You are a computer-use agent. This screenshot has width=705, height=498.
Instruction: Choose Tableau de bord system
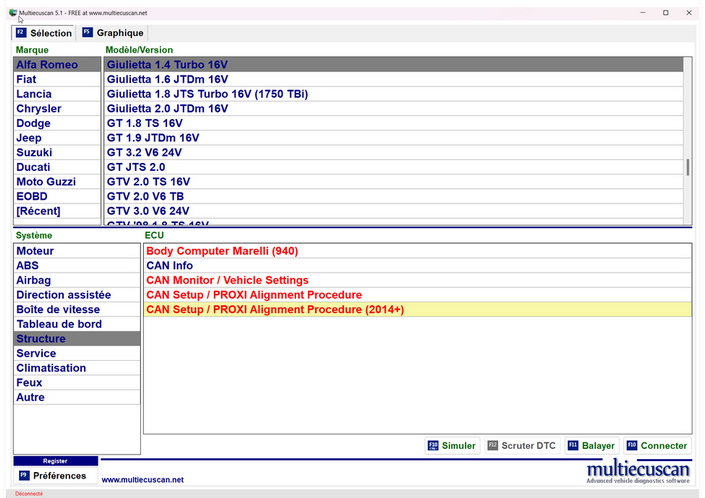point(77,324)
